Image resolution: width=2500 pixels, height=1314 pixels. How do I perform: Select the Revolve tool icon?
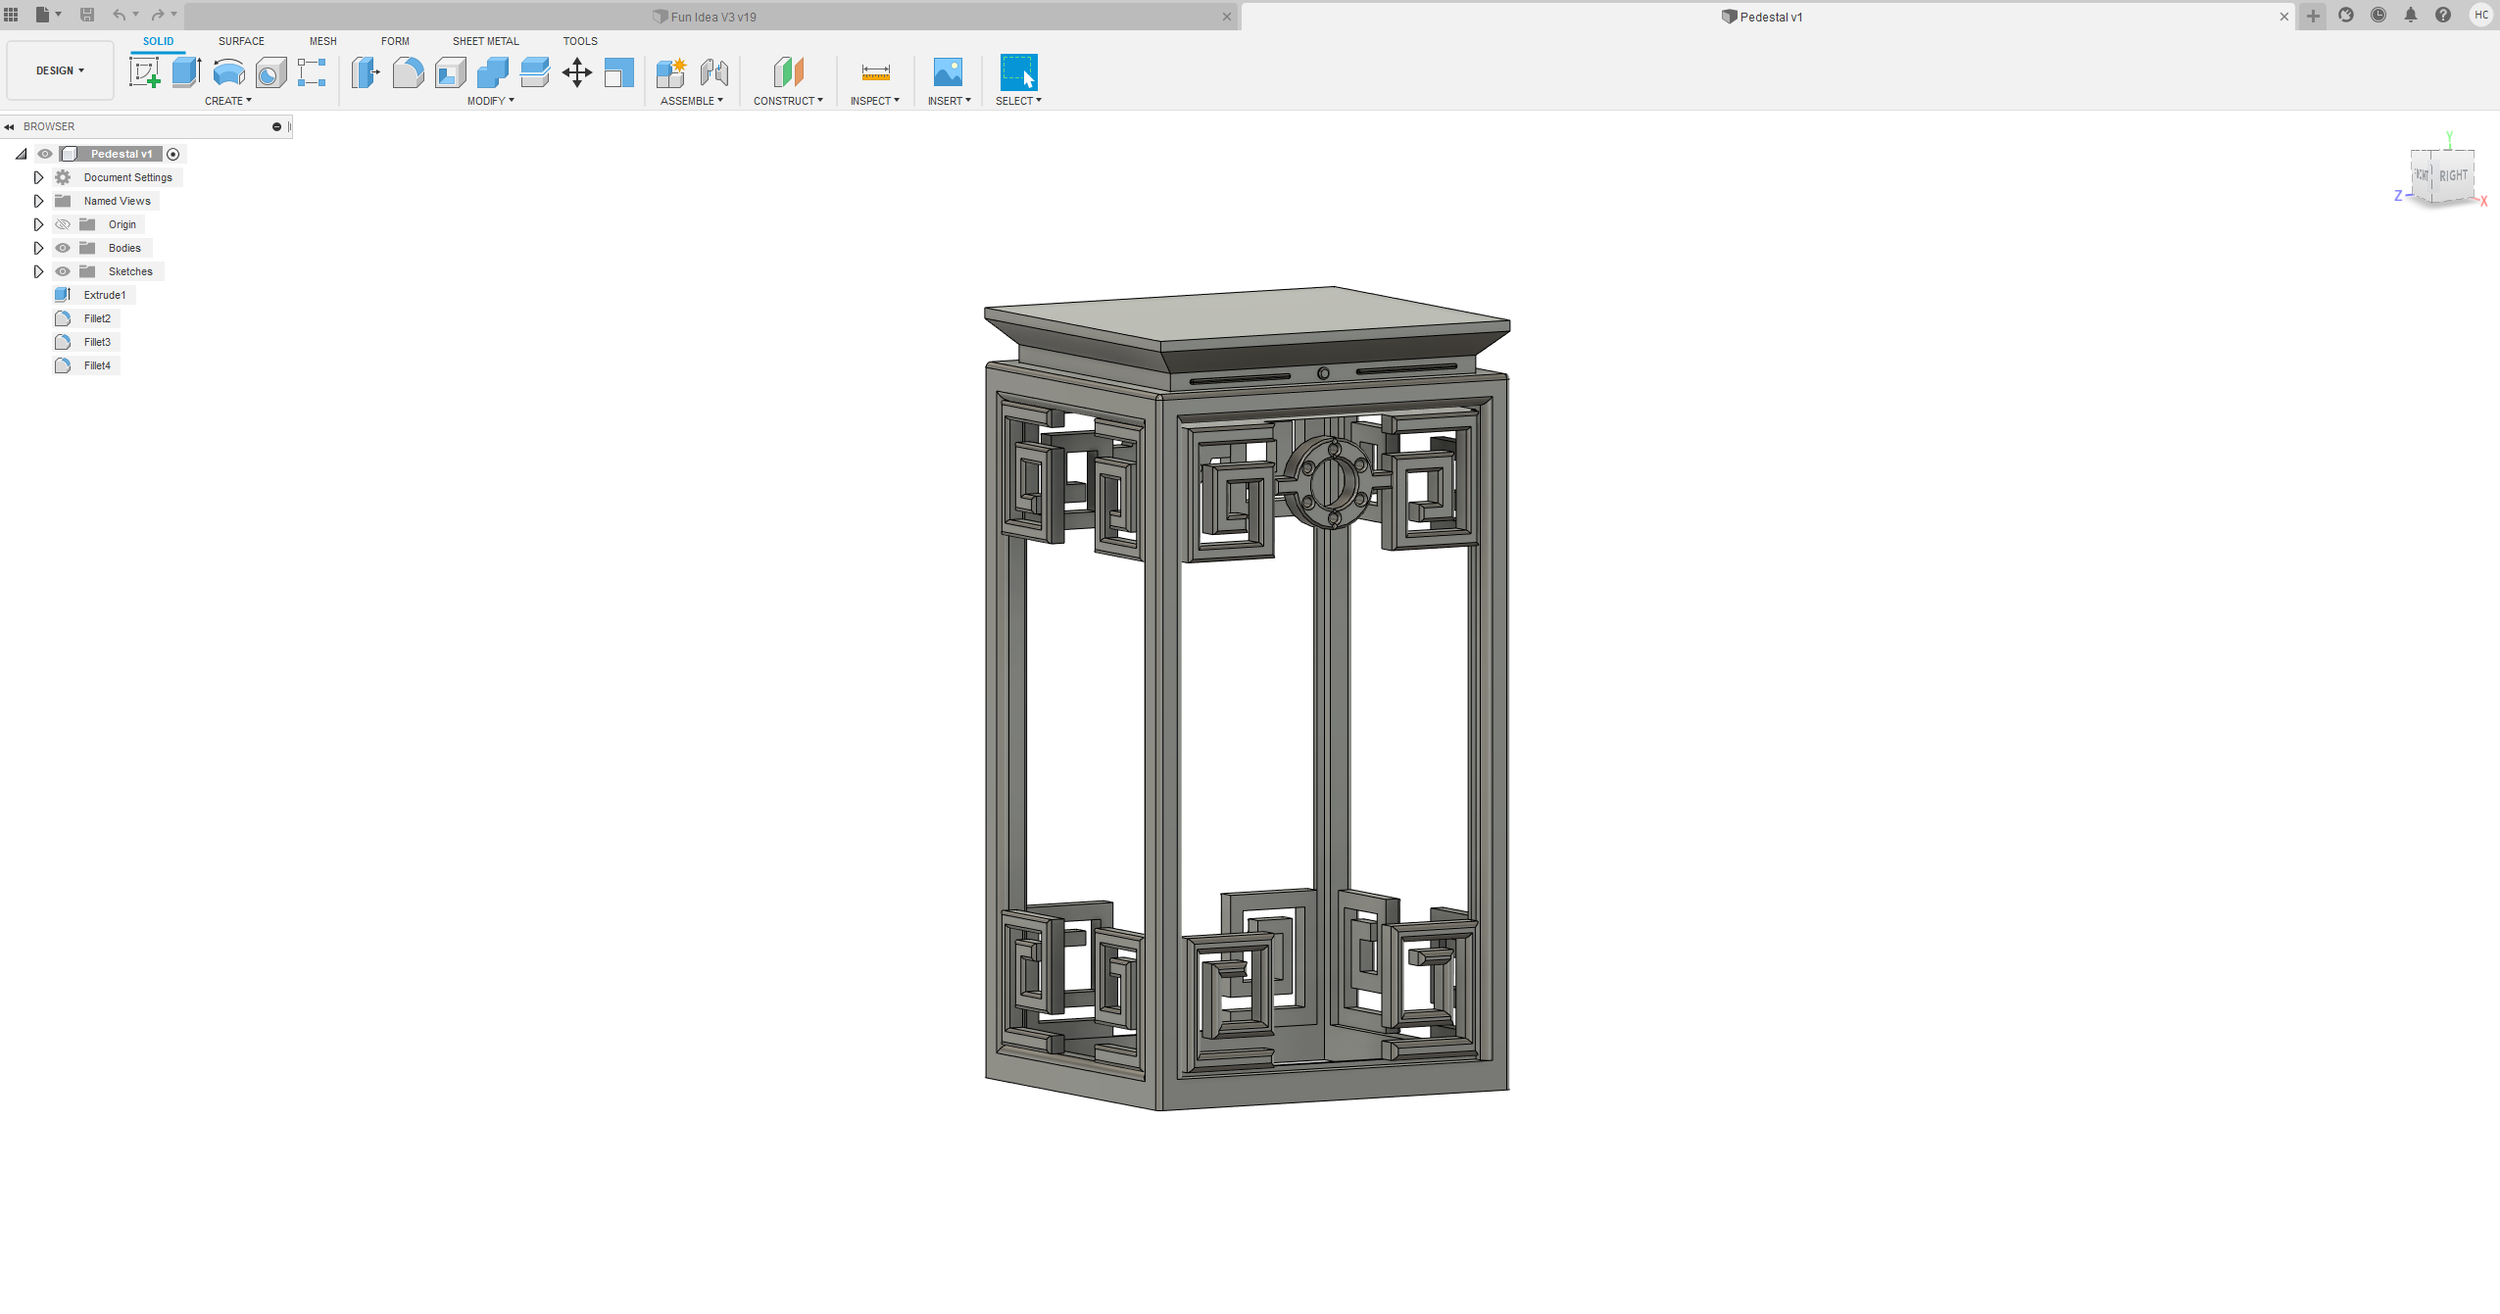tap(229, 72)
